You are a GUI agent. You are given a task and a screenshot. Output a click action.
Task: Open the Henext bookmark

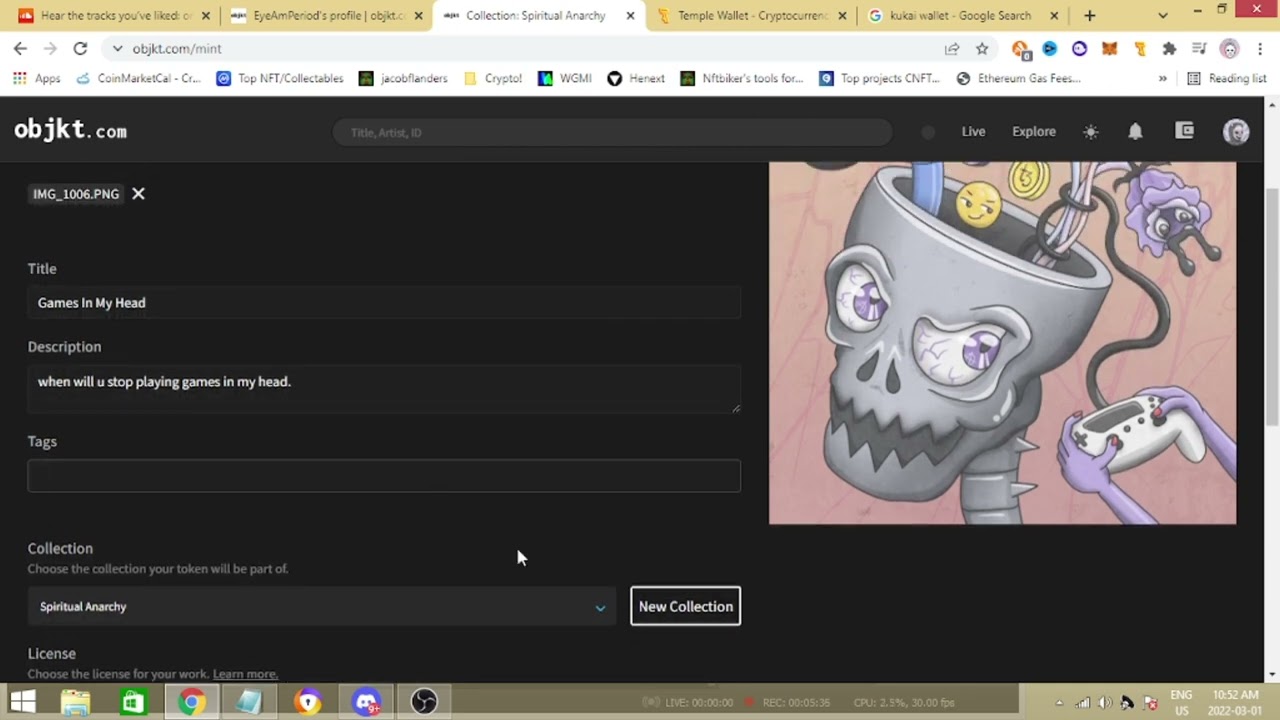(636, 78)
